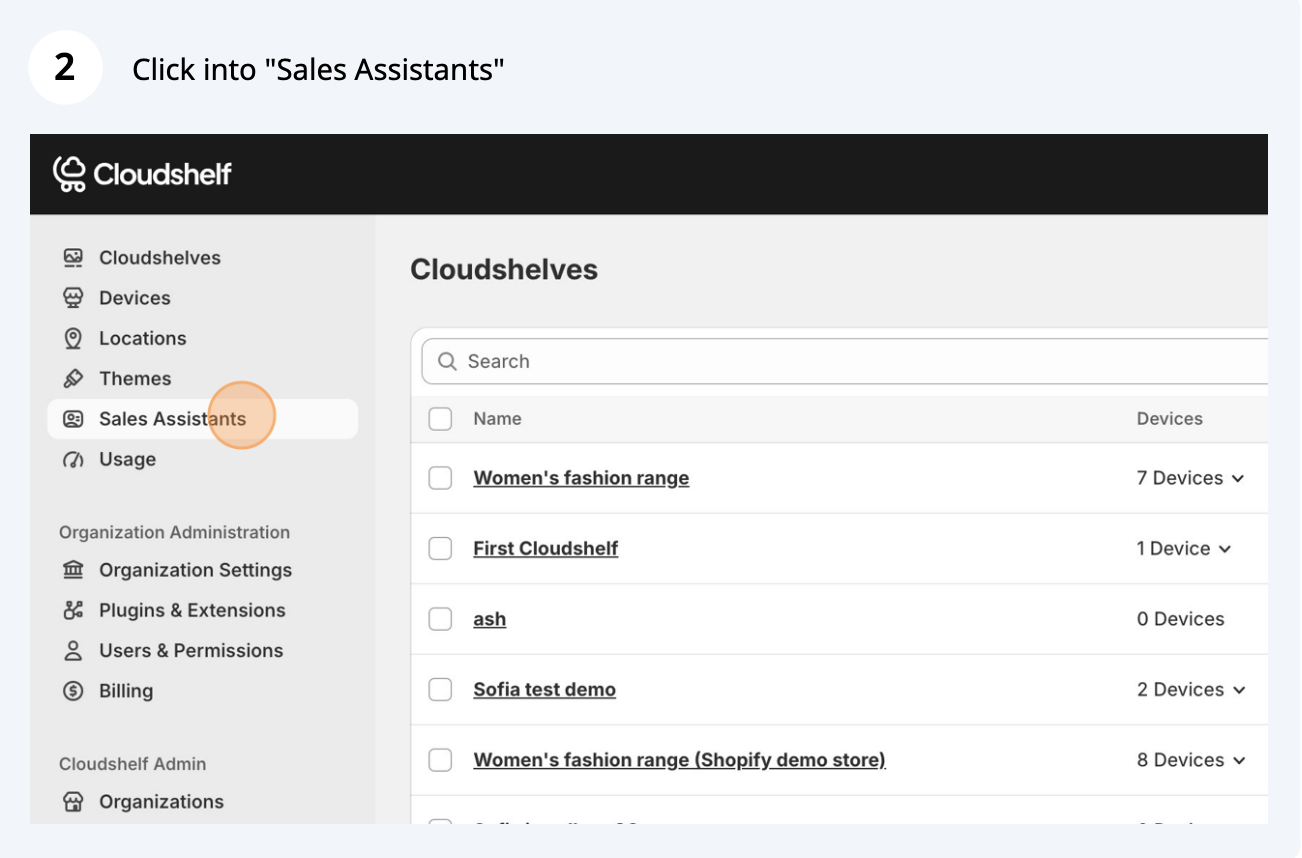Click the Cloudshelf logo icon

pos(69,174)
